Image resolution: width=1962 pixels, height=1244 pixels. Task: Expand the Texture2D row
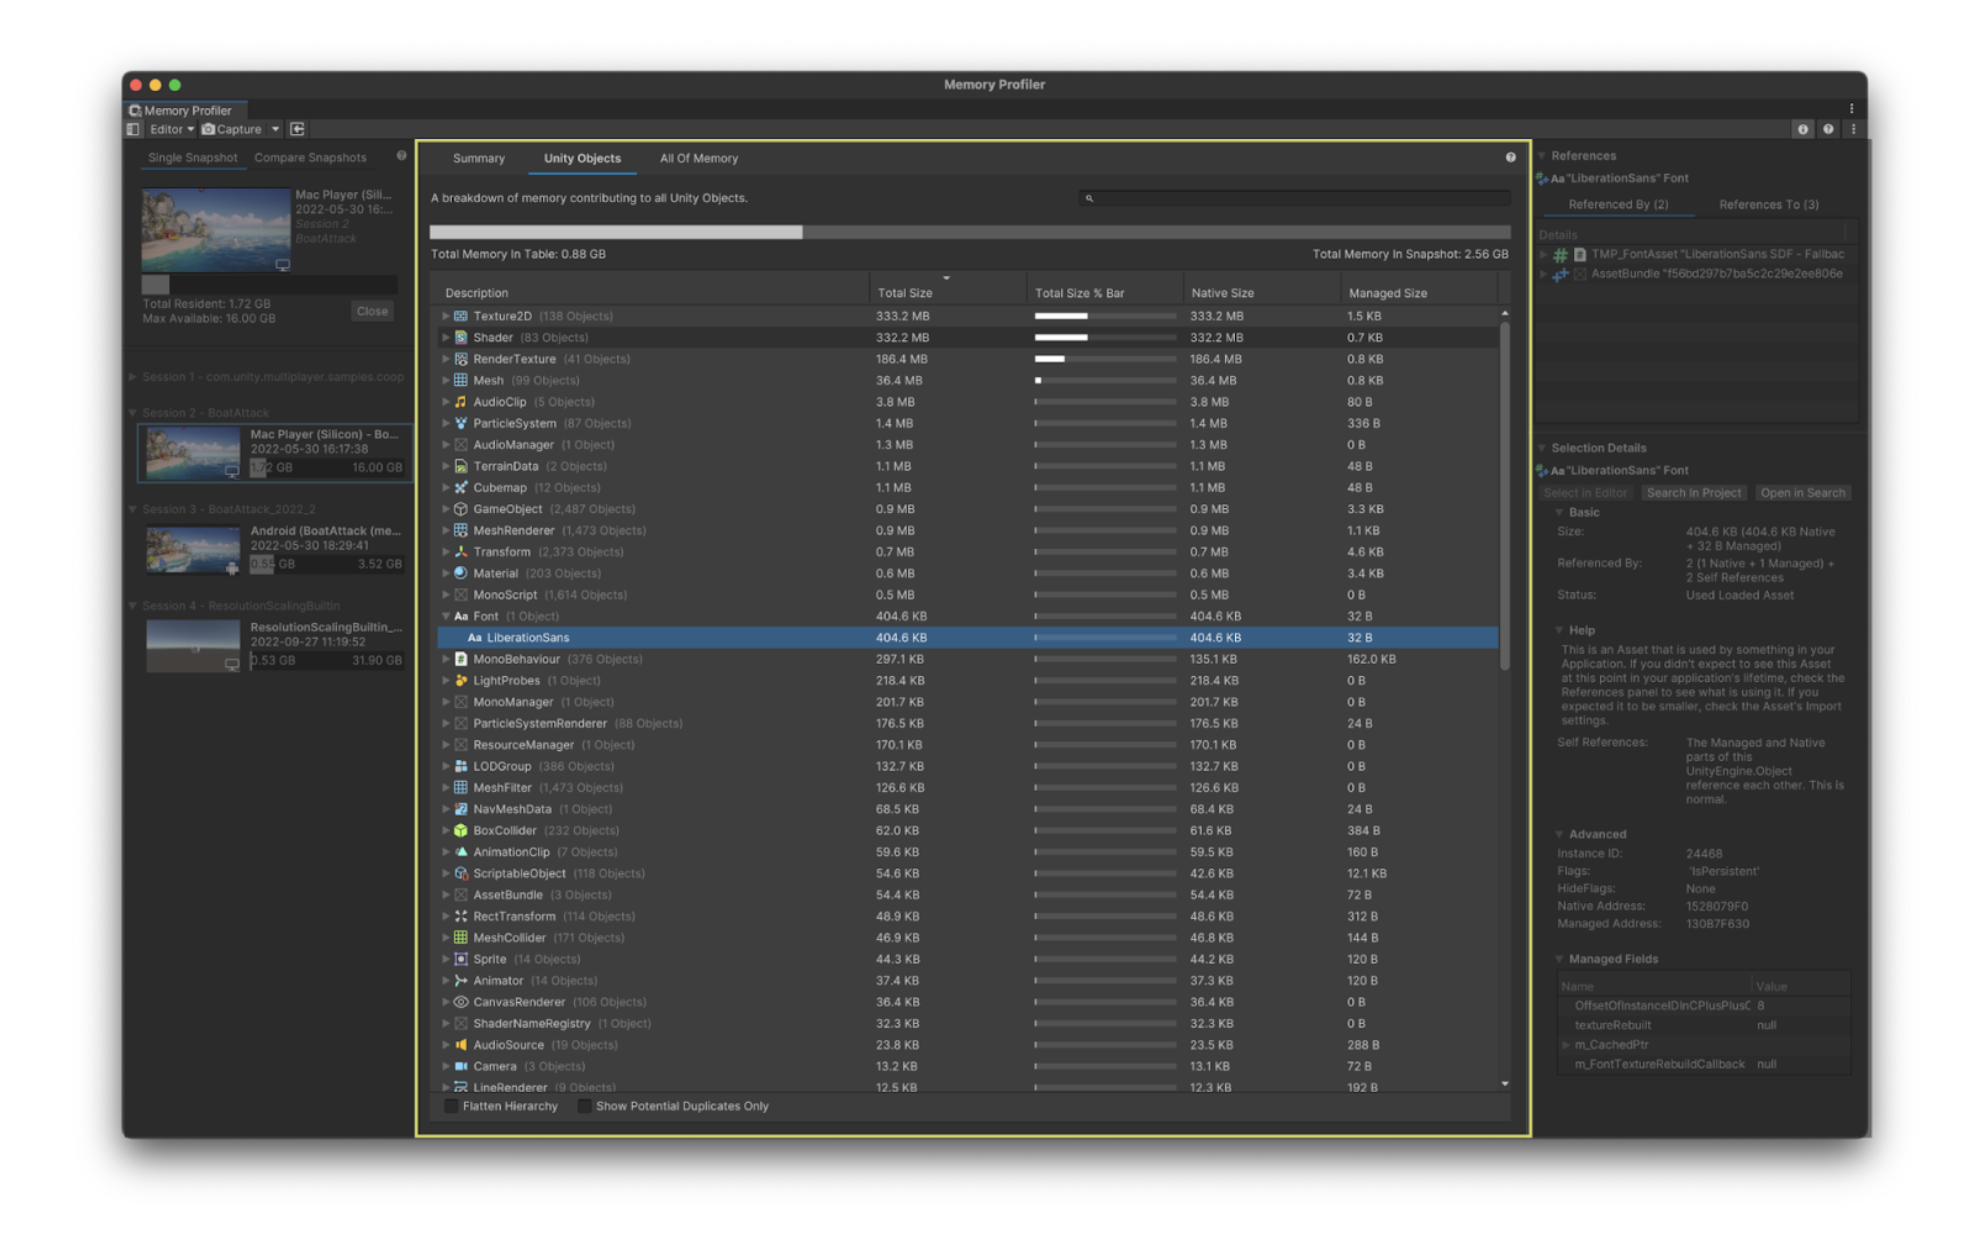point(445,316)
